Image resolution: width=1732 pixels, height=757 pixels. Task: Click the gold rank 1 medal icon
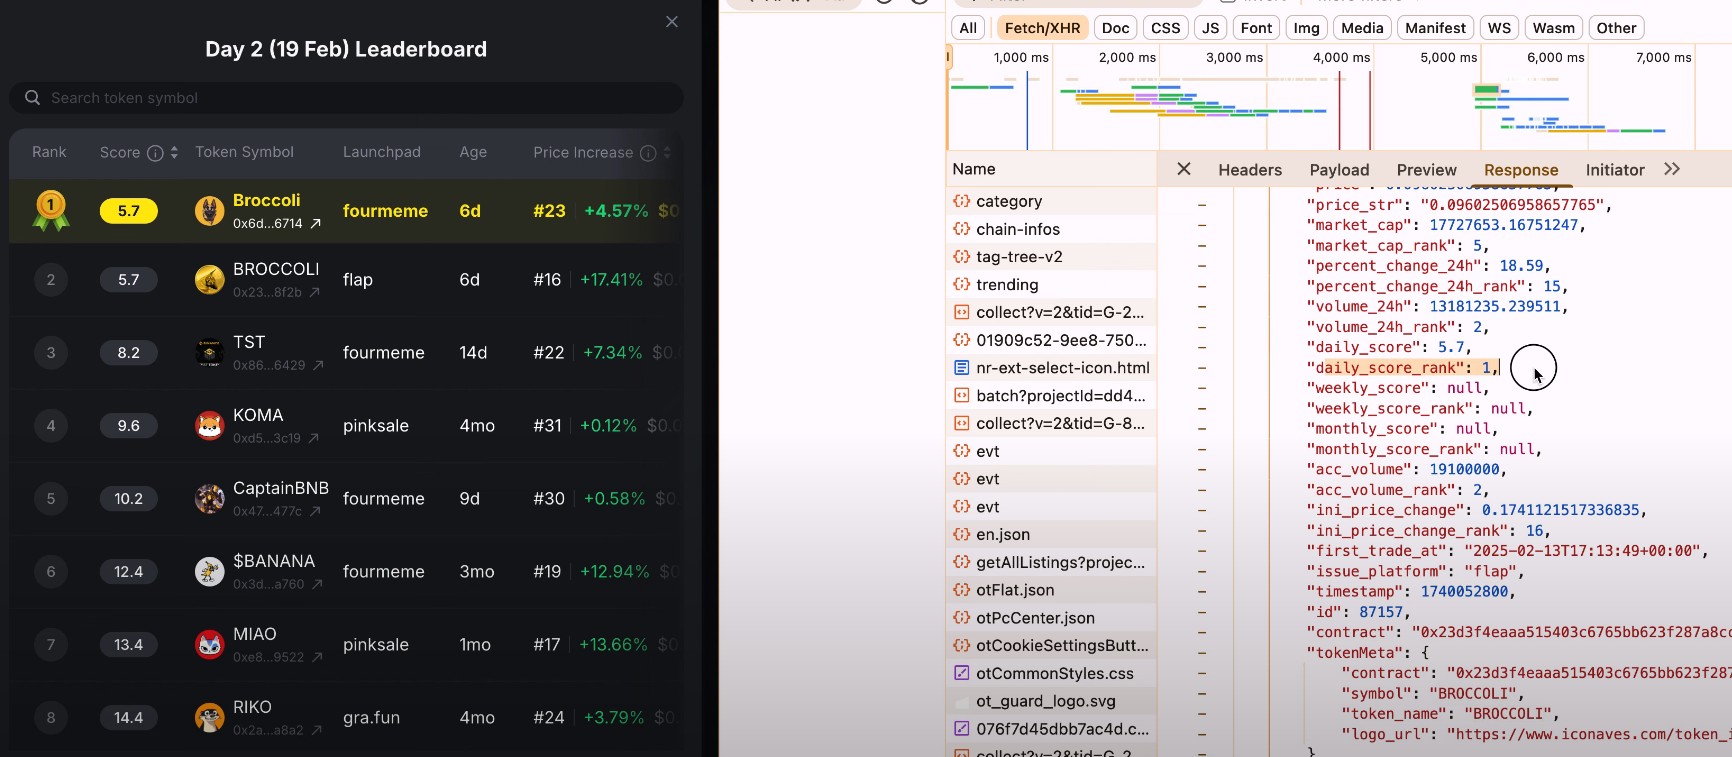[51, 210]
